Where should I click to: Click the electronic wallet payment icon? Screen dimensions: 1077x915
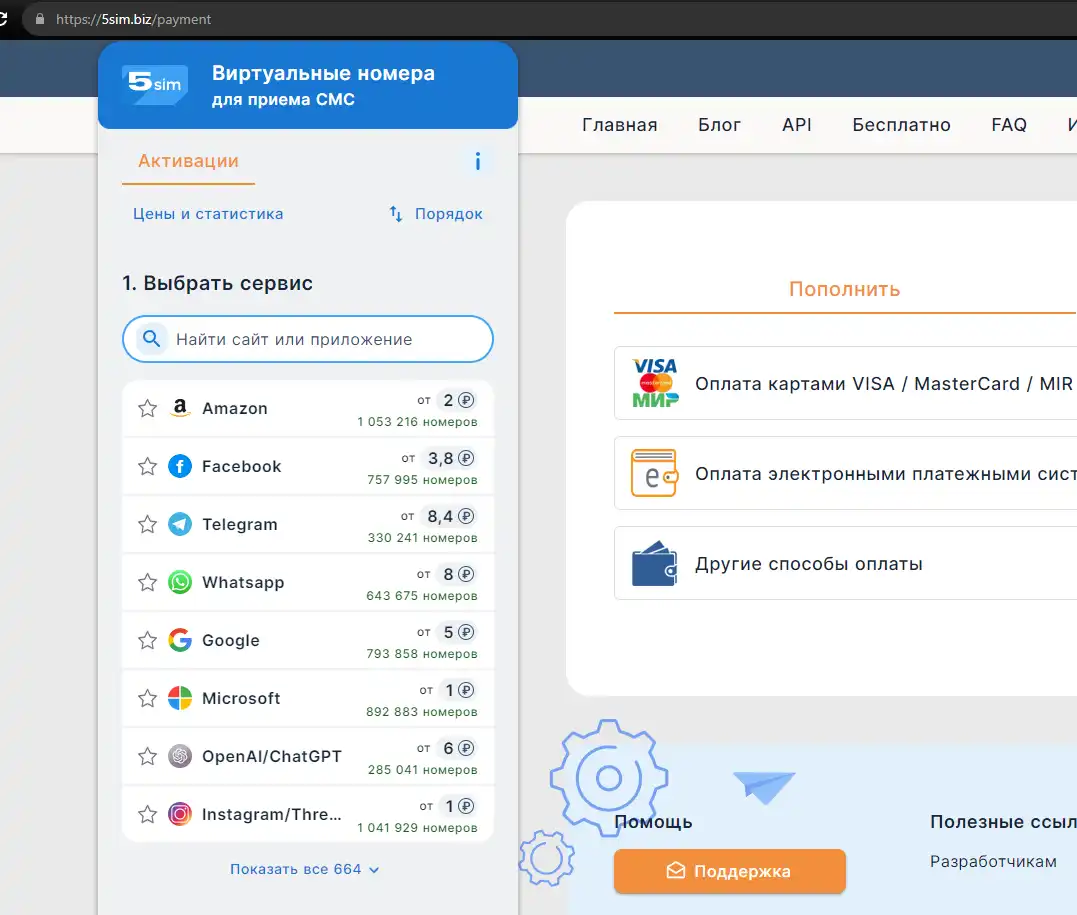(654, 473)
